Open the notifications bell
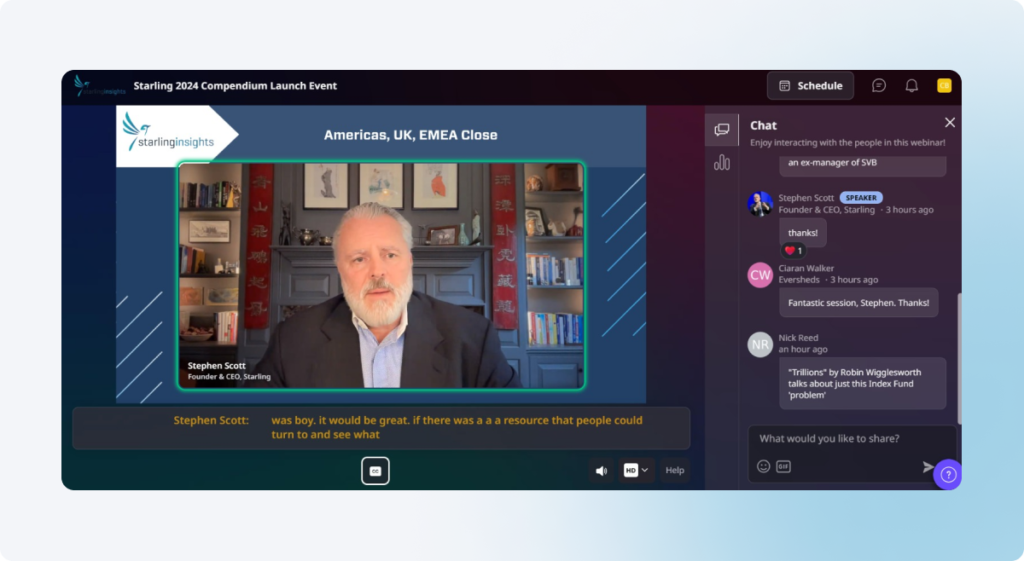The height and width of the screenshot is (561, 1024). click(x=911, y=86)
